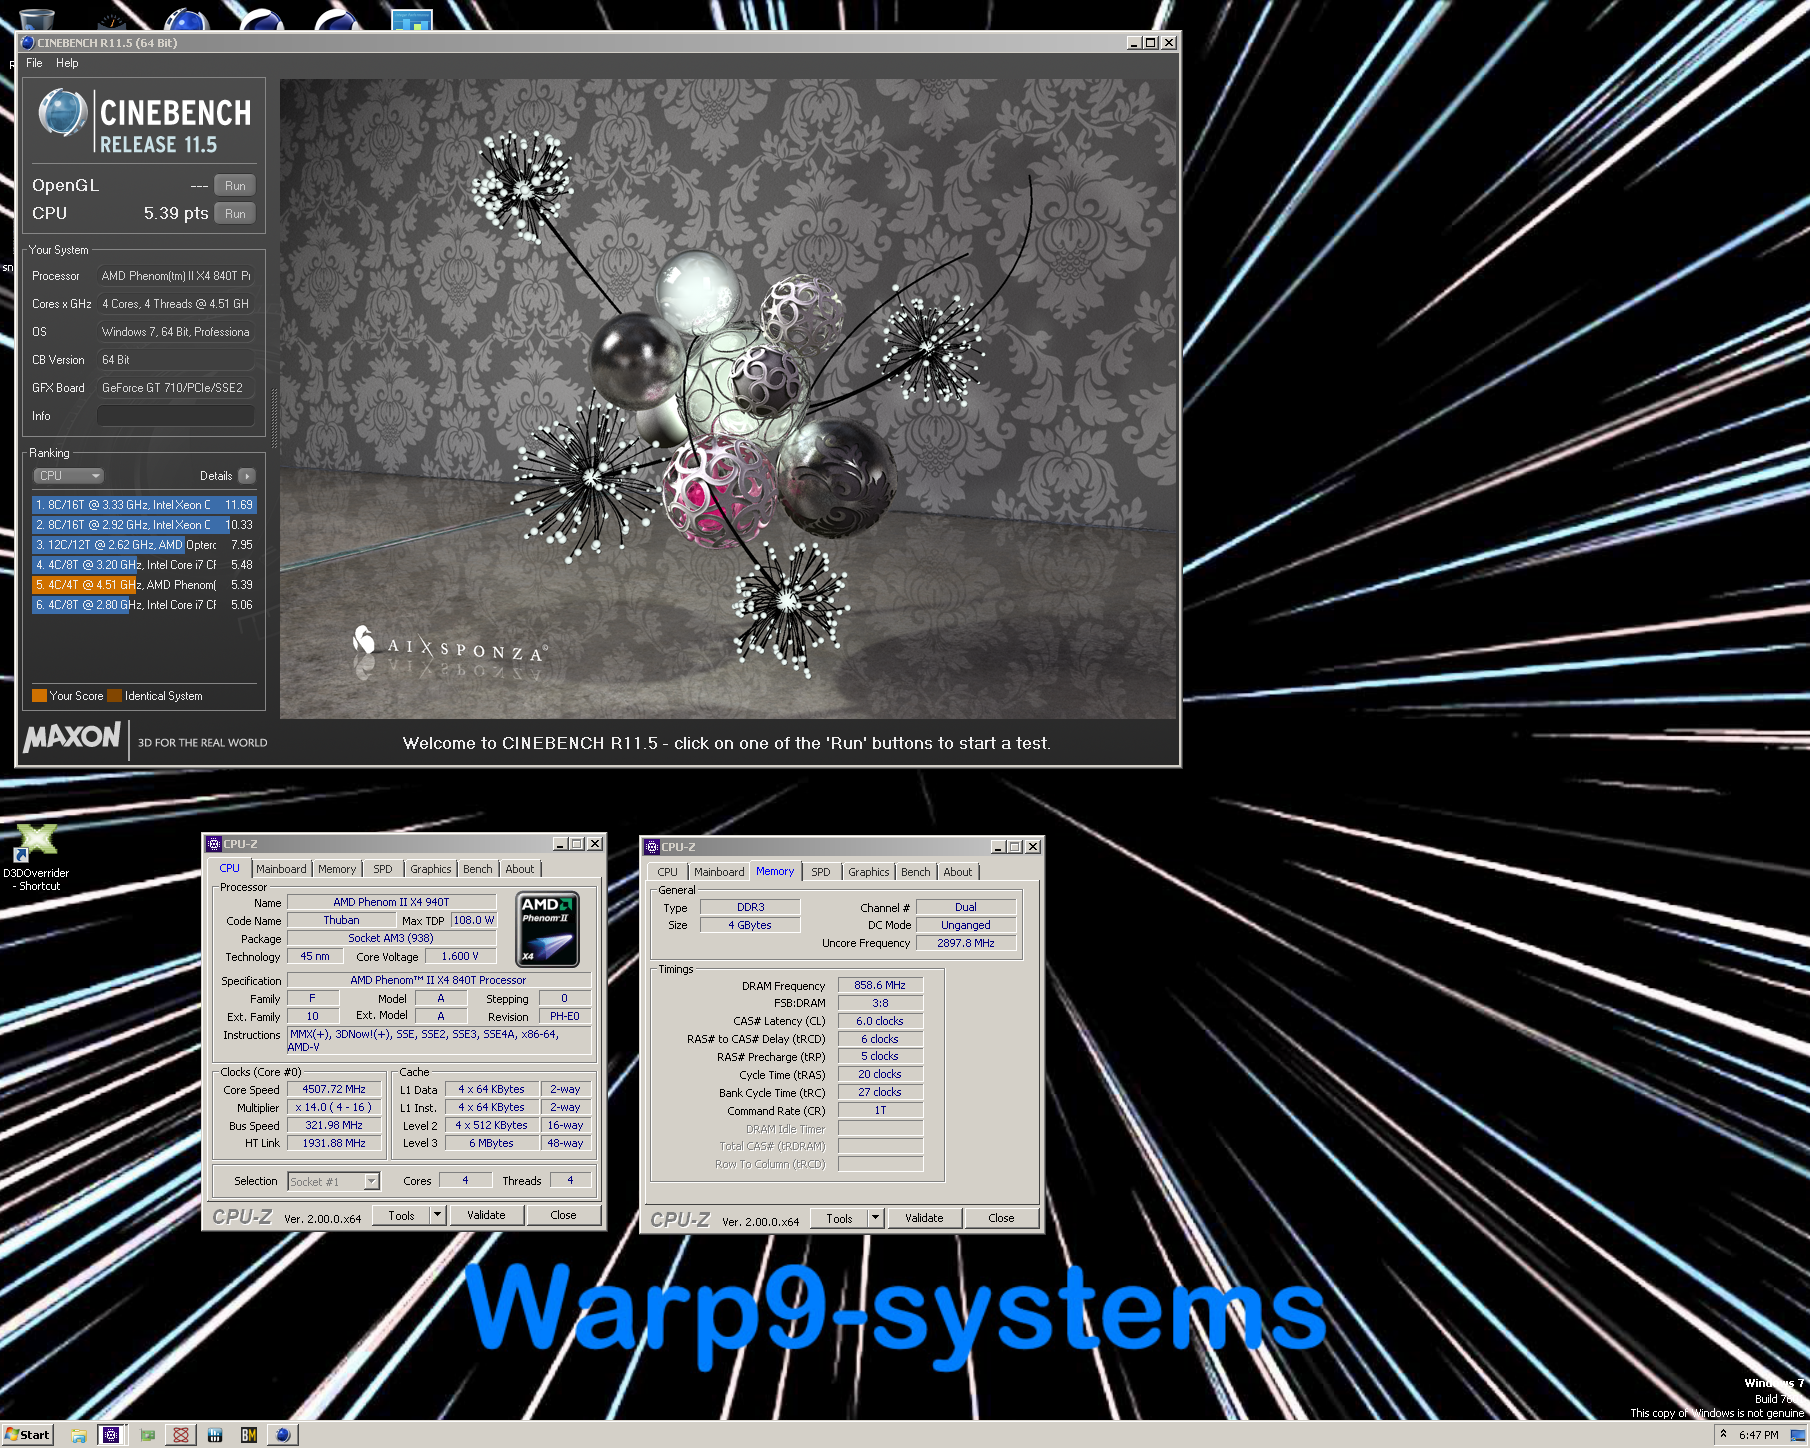Click Tools button in the CPU tab window
The image size is (1810, 1448).
tap(401, 1215)
